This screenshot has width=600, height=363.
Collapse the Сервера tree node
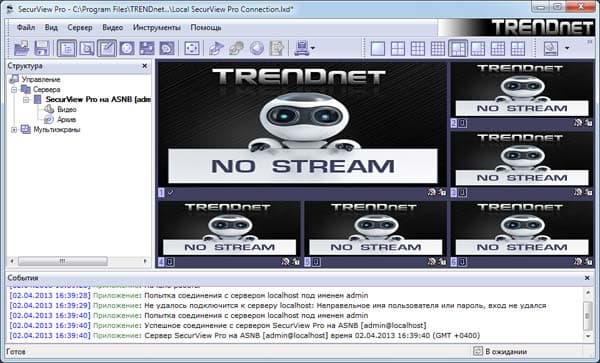click(14, 90)
